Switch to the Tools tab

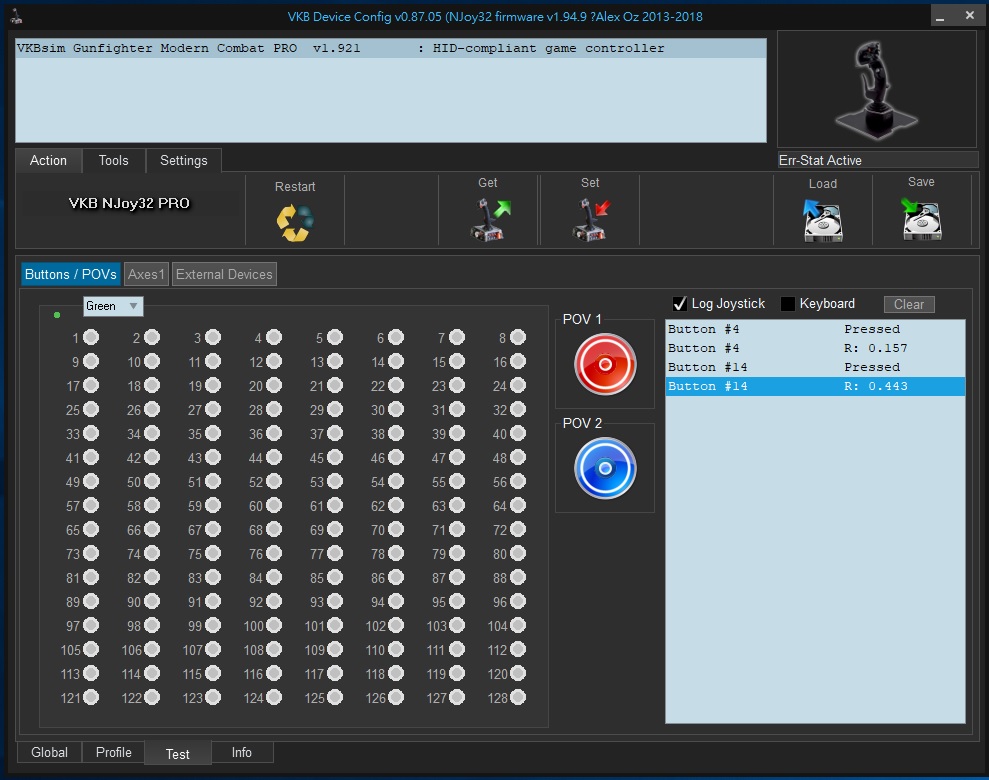pyautogui.click(x=113, y=160)
